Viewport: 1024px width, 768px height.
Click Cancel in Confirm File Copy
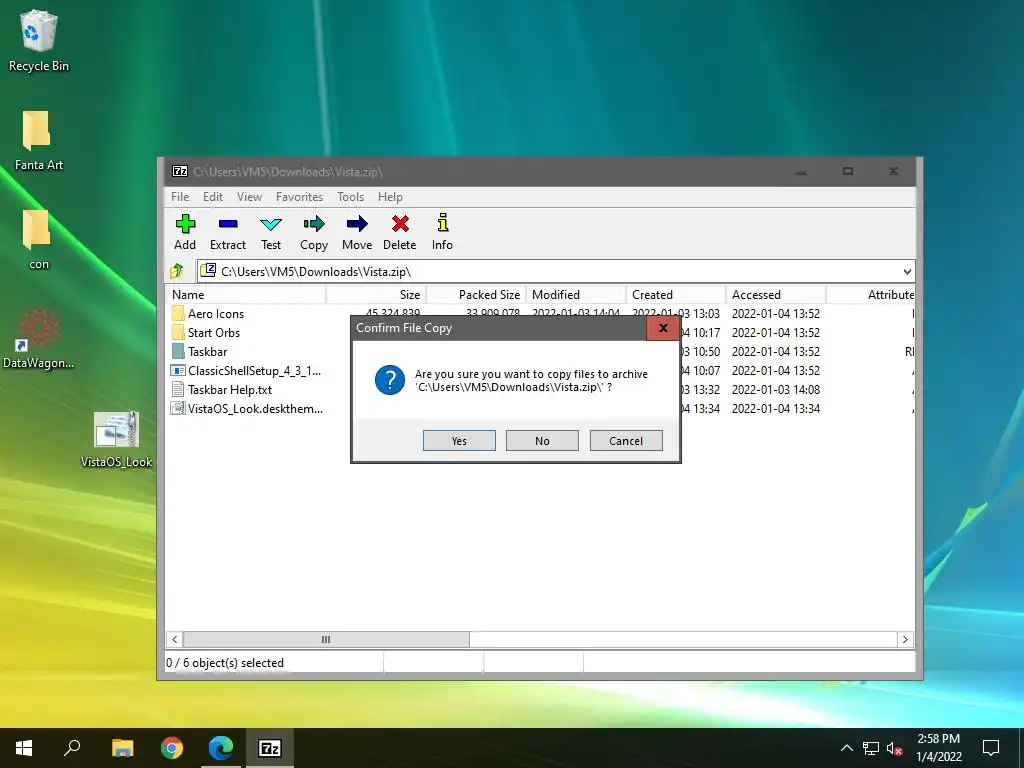626,441
